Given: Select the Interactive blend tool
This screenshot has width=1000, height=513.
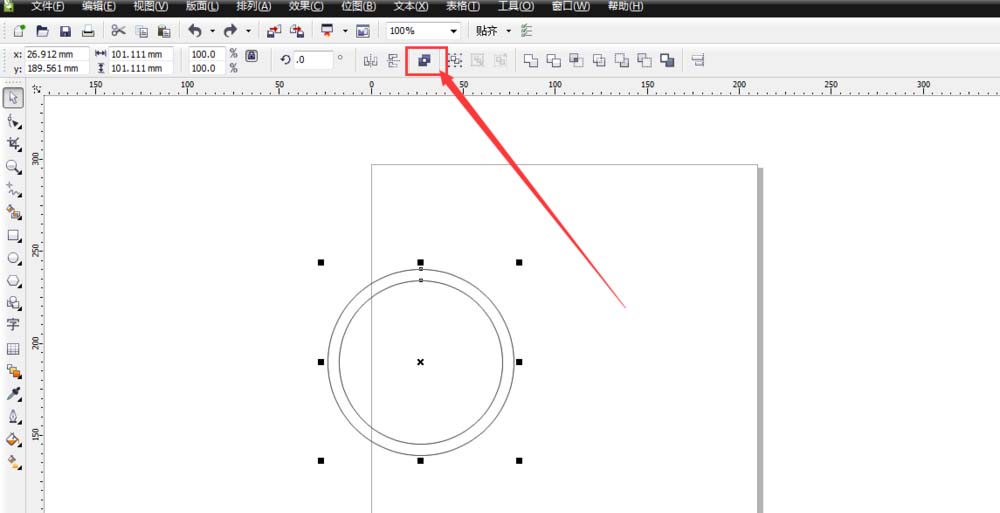Looking at the screenshot, I should [14, 371].
